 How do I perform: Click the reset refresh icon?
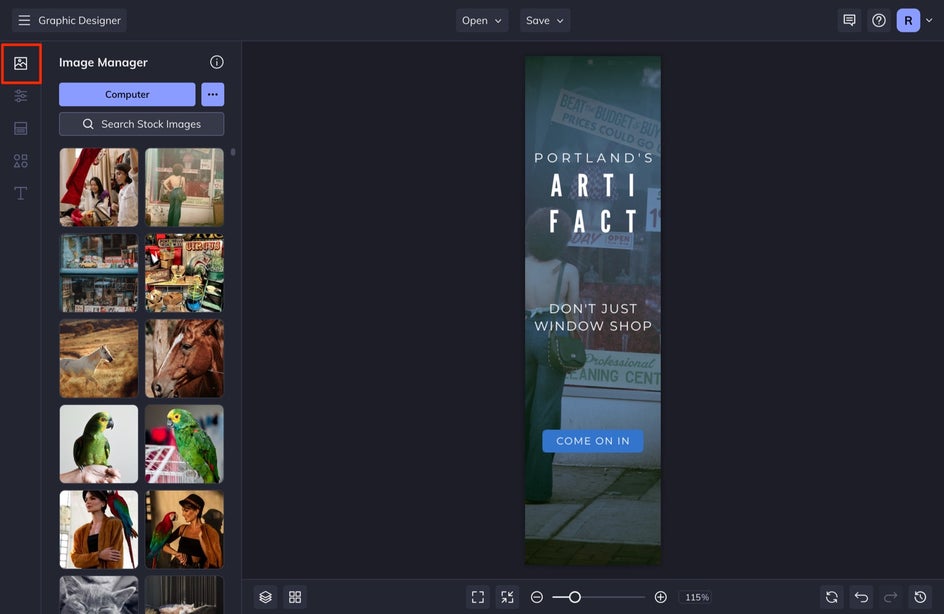831,597
